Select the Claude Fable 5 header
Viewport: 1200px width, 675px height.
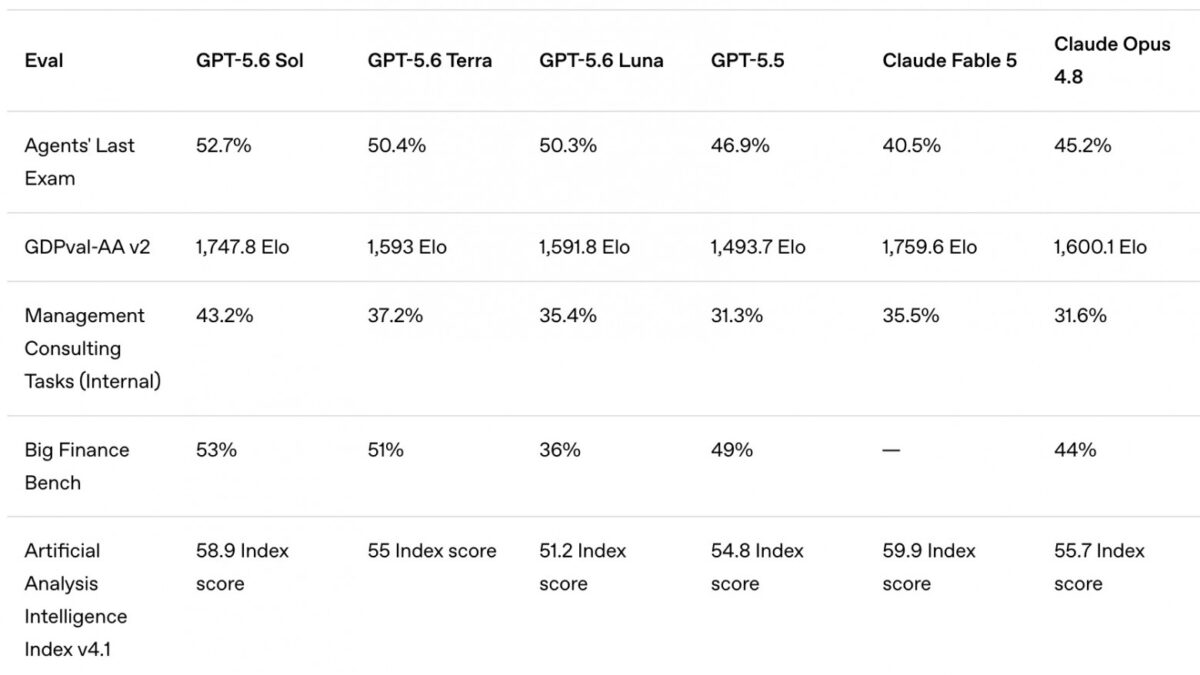pyautogui.click(x=950, y=60)
